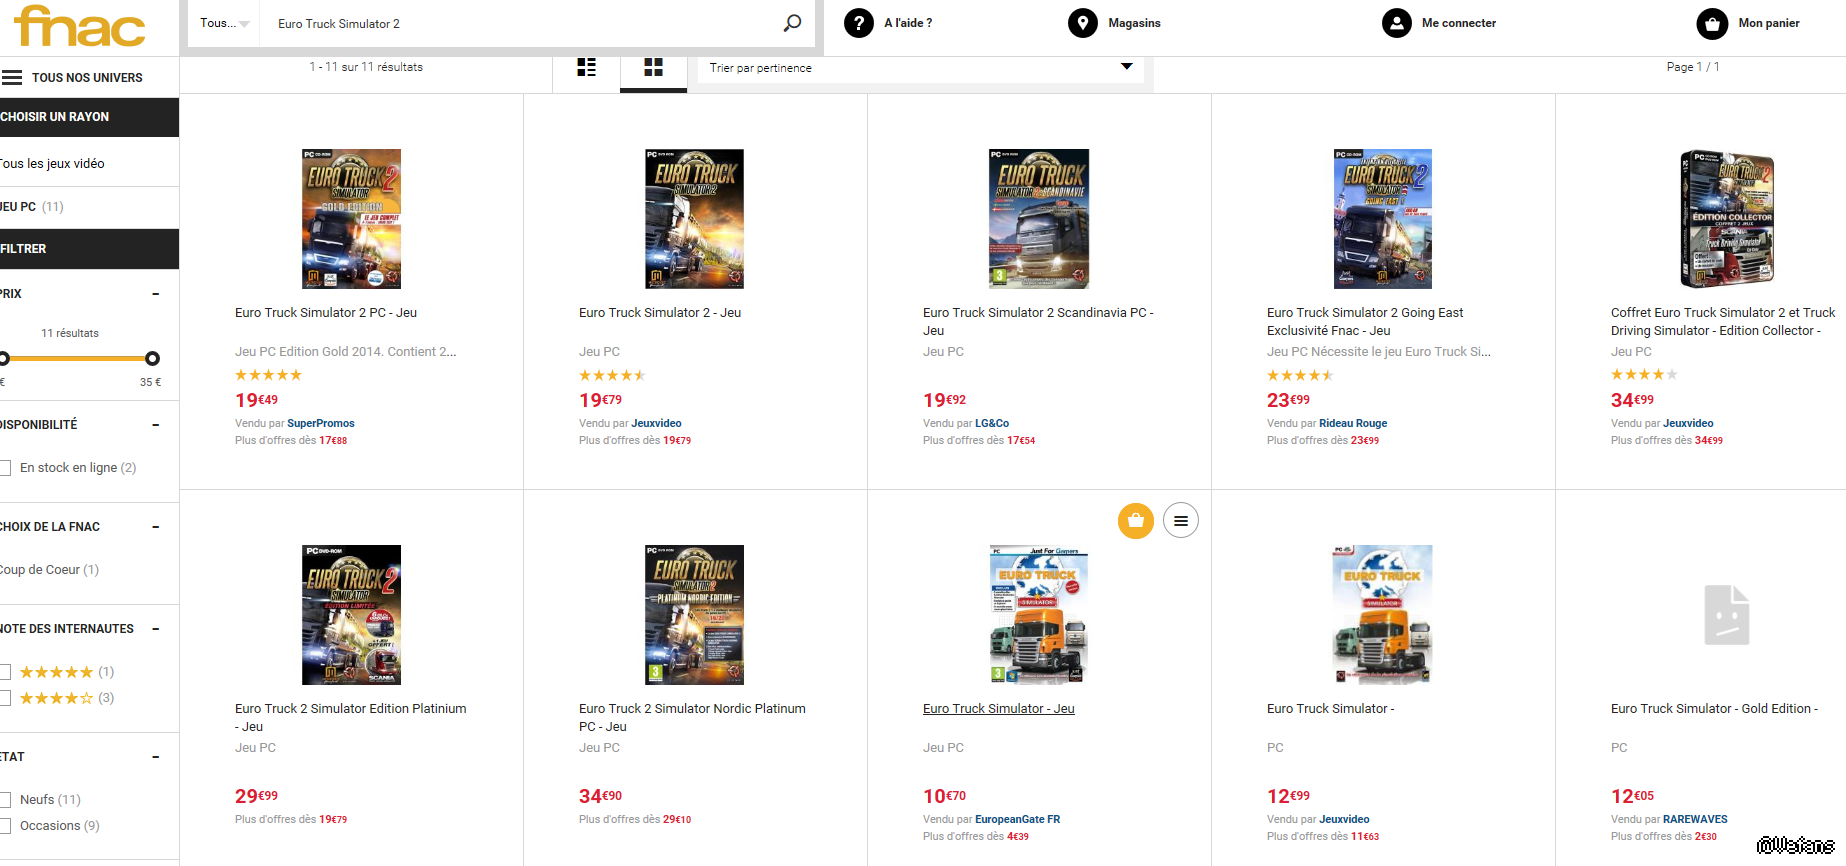Image resolution: width=1846 pixels, height=866 pixels.
Task: Open the Euro Truck Simulator - Jeu link
Action: [x=998, y=709]
